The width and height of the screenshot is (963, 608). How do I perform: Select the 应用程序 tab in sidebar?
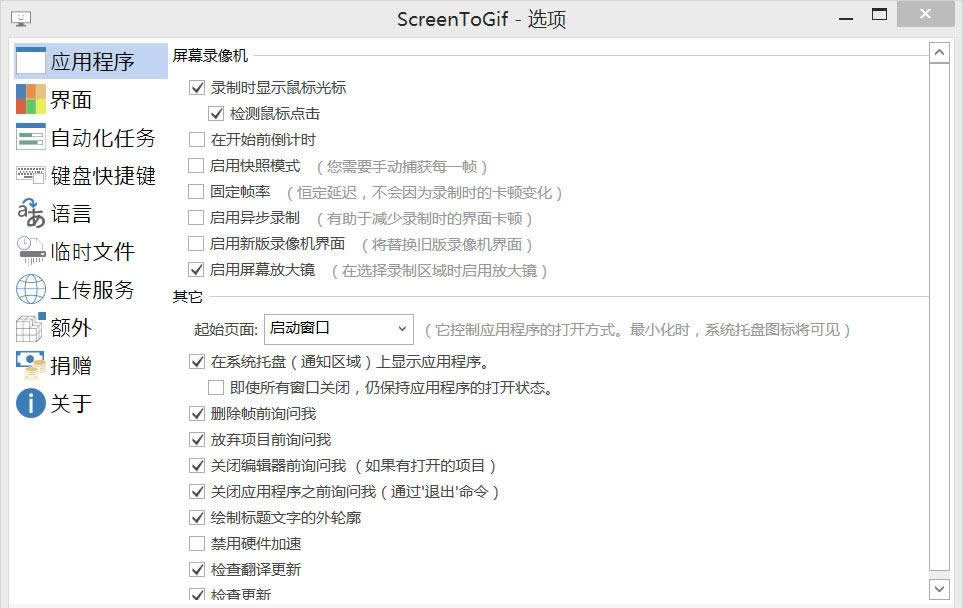pyautogui.click(x=90, y=61)
